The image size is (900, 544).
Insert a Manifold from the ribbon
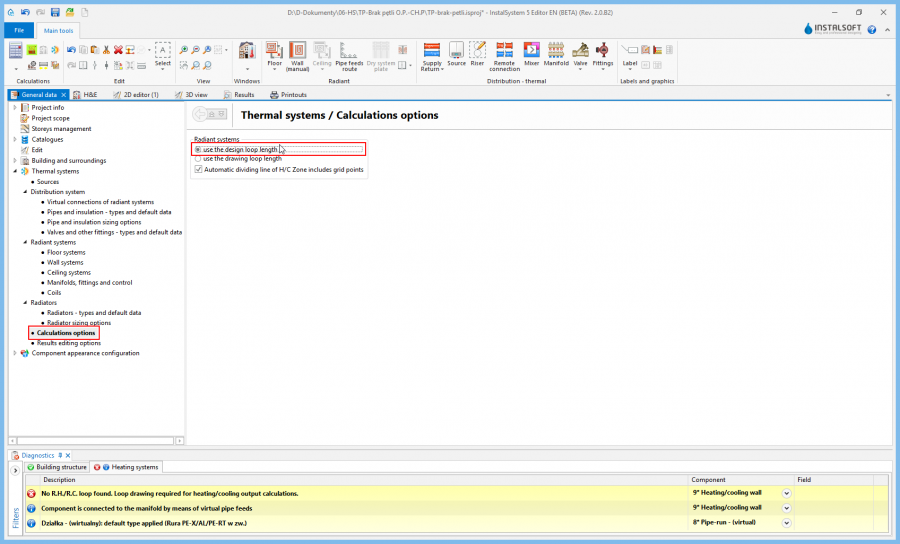556,54
